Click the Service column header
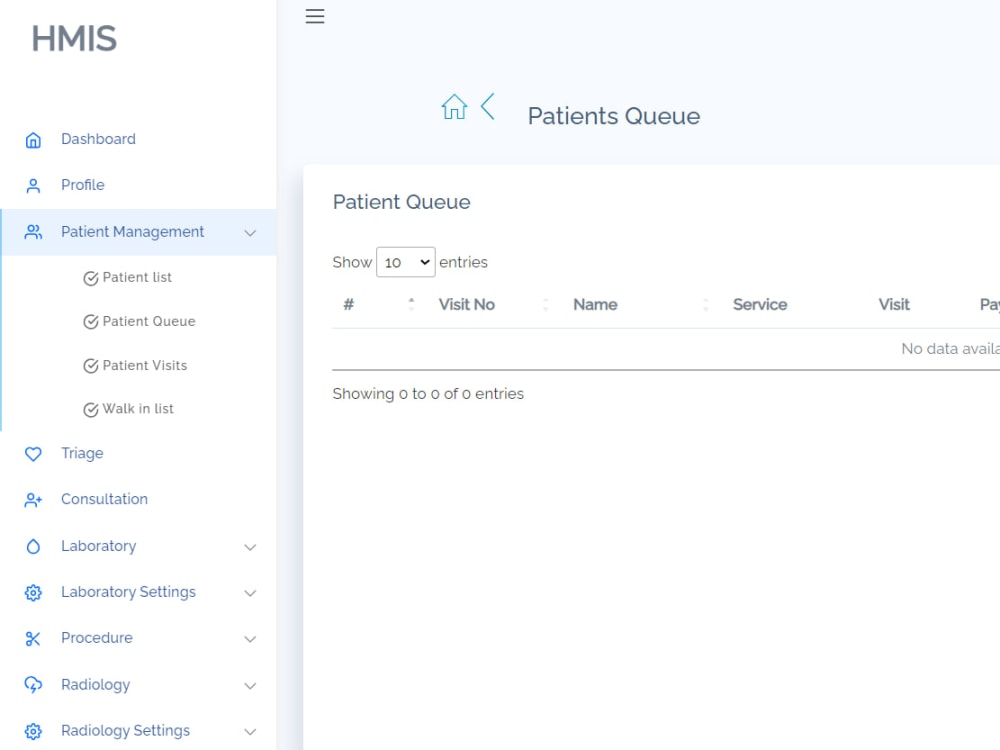1000x750 pixels. pos(760,305)
